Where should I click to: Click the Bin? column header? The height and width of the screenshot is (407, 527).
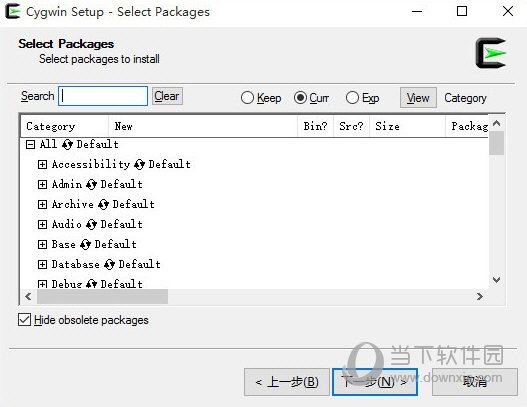point(315,126)
